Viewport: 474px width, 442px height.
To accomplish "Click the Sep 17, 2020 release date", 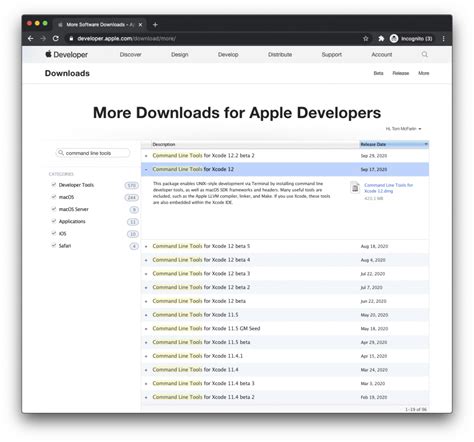I will click(374, 169).
